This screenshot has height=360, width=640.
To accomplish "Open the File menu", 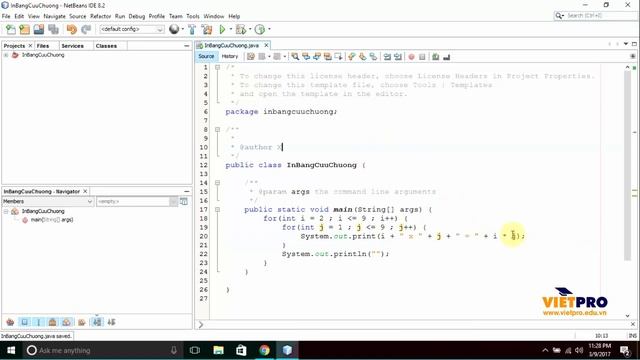I will tap(6, 16).
